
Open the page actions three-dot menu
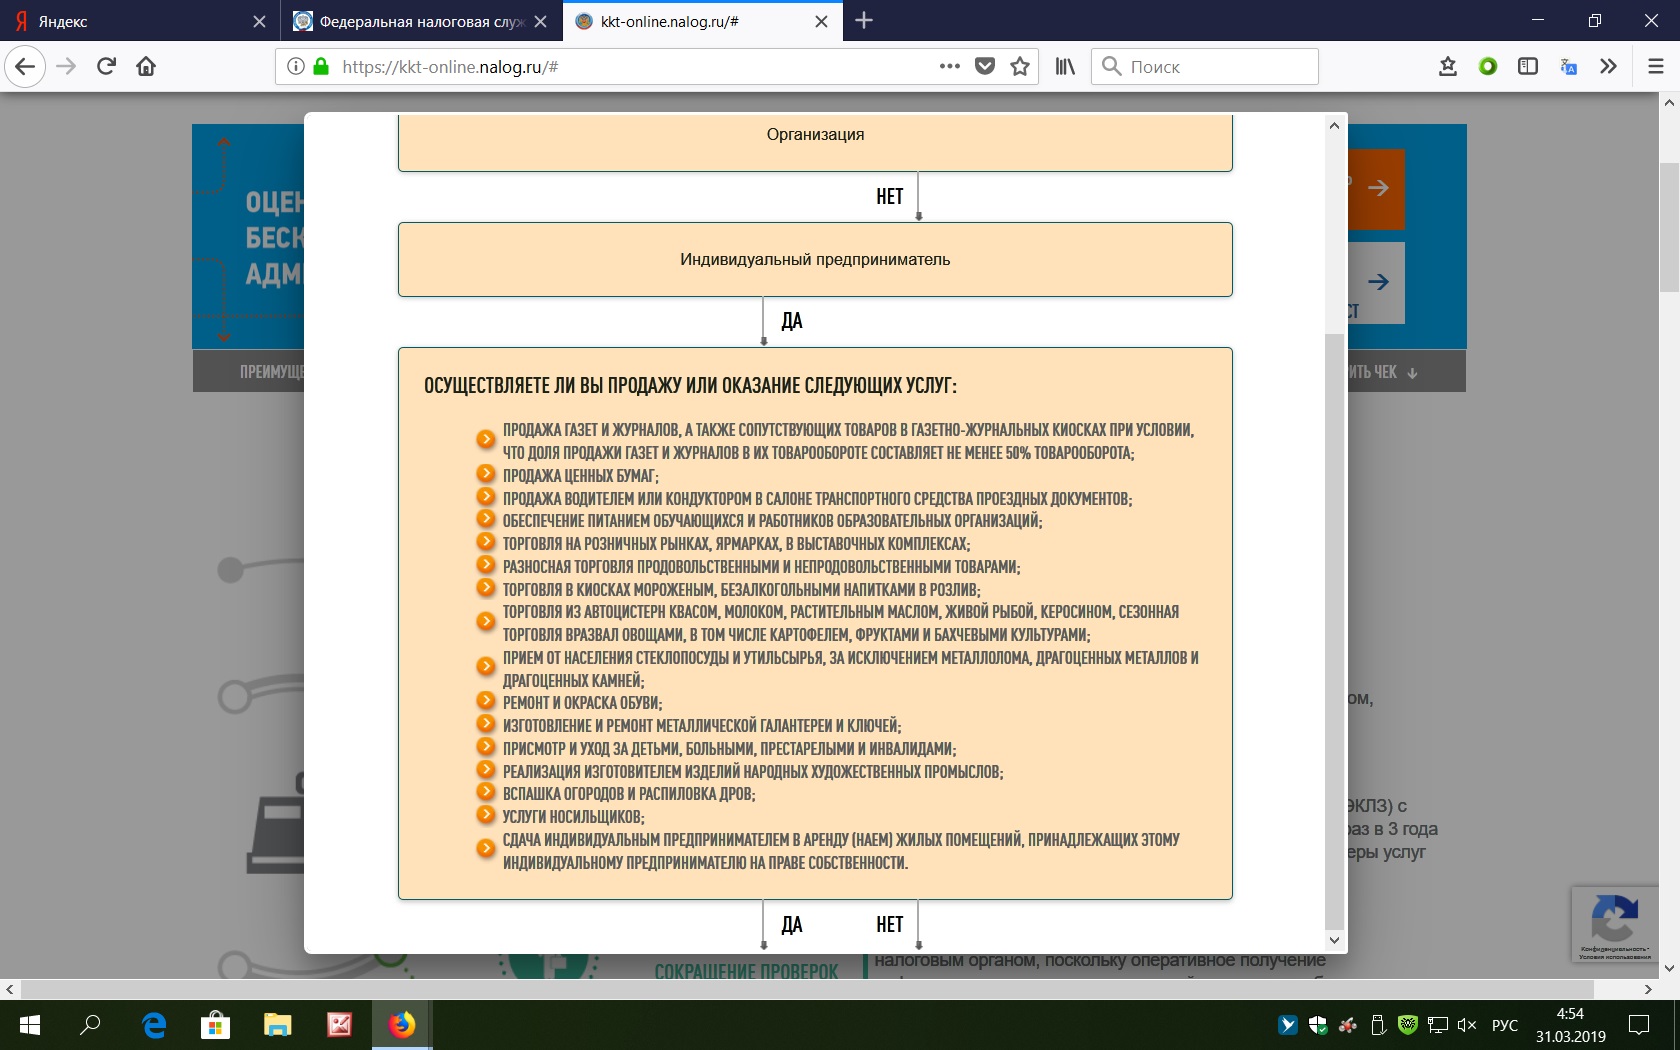(x=950, y=67)
